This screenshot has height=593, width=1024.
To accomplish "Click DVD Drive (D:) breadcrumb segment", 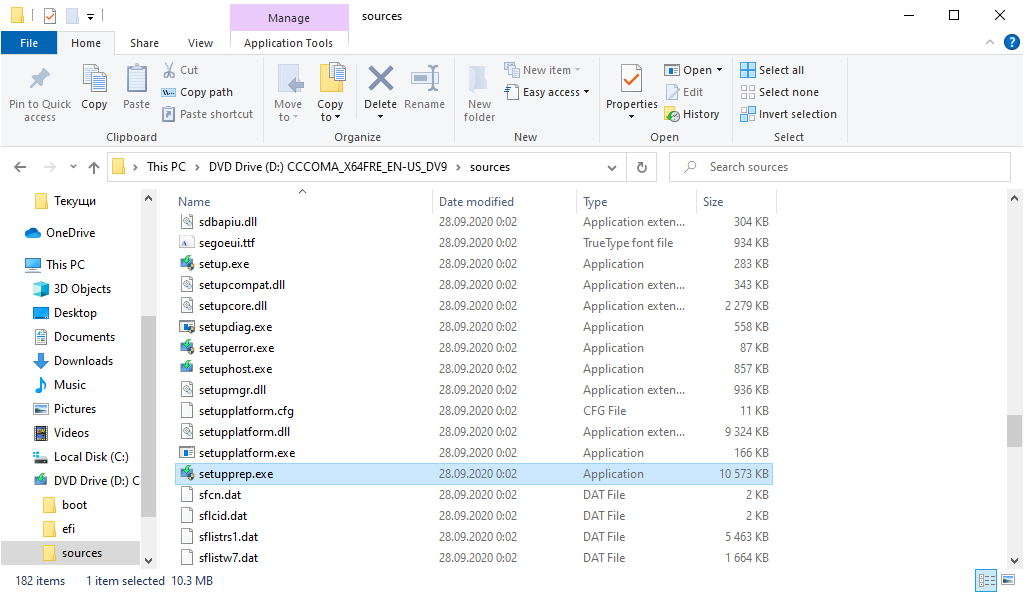I will (328, 167).
